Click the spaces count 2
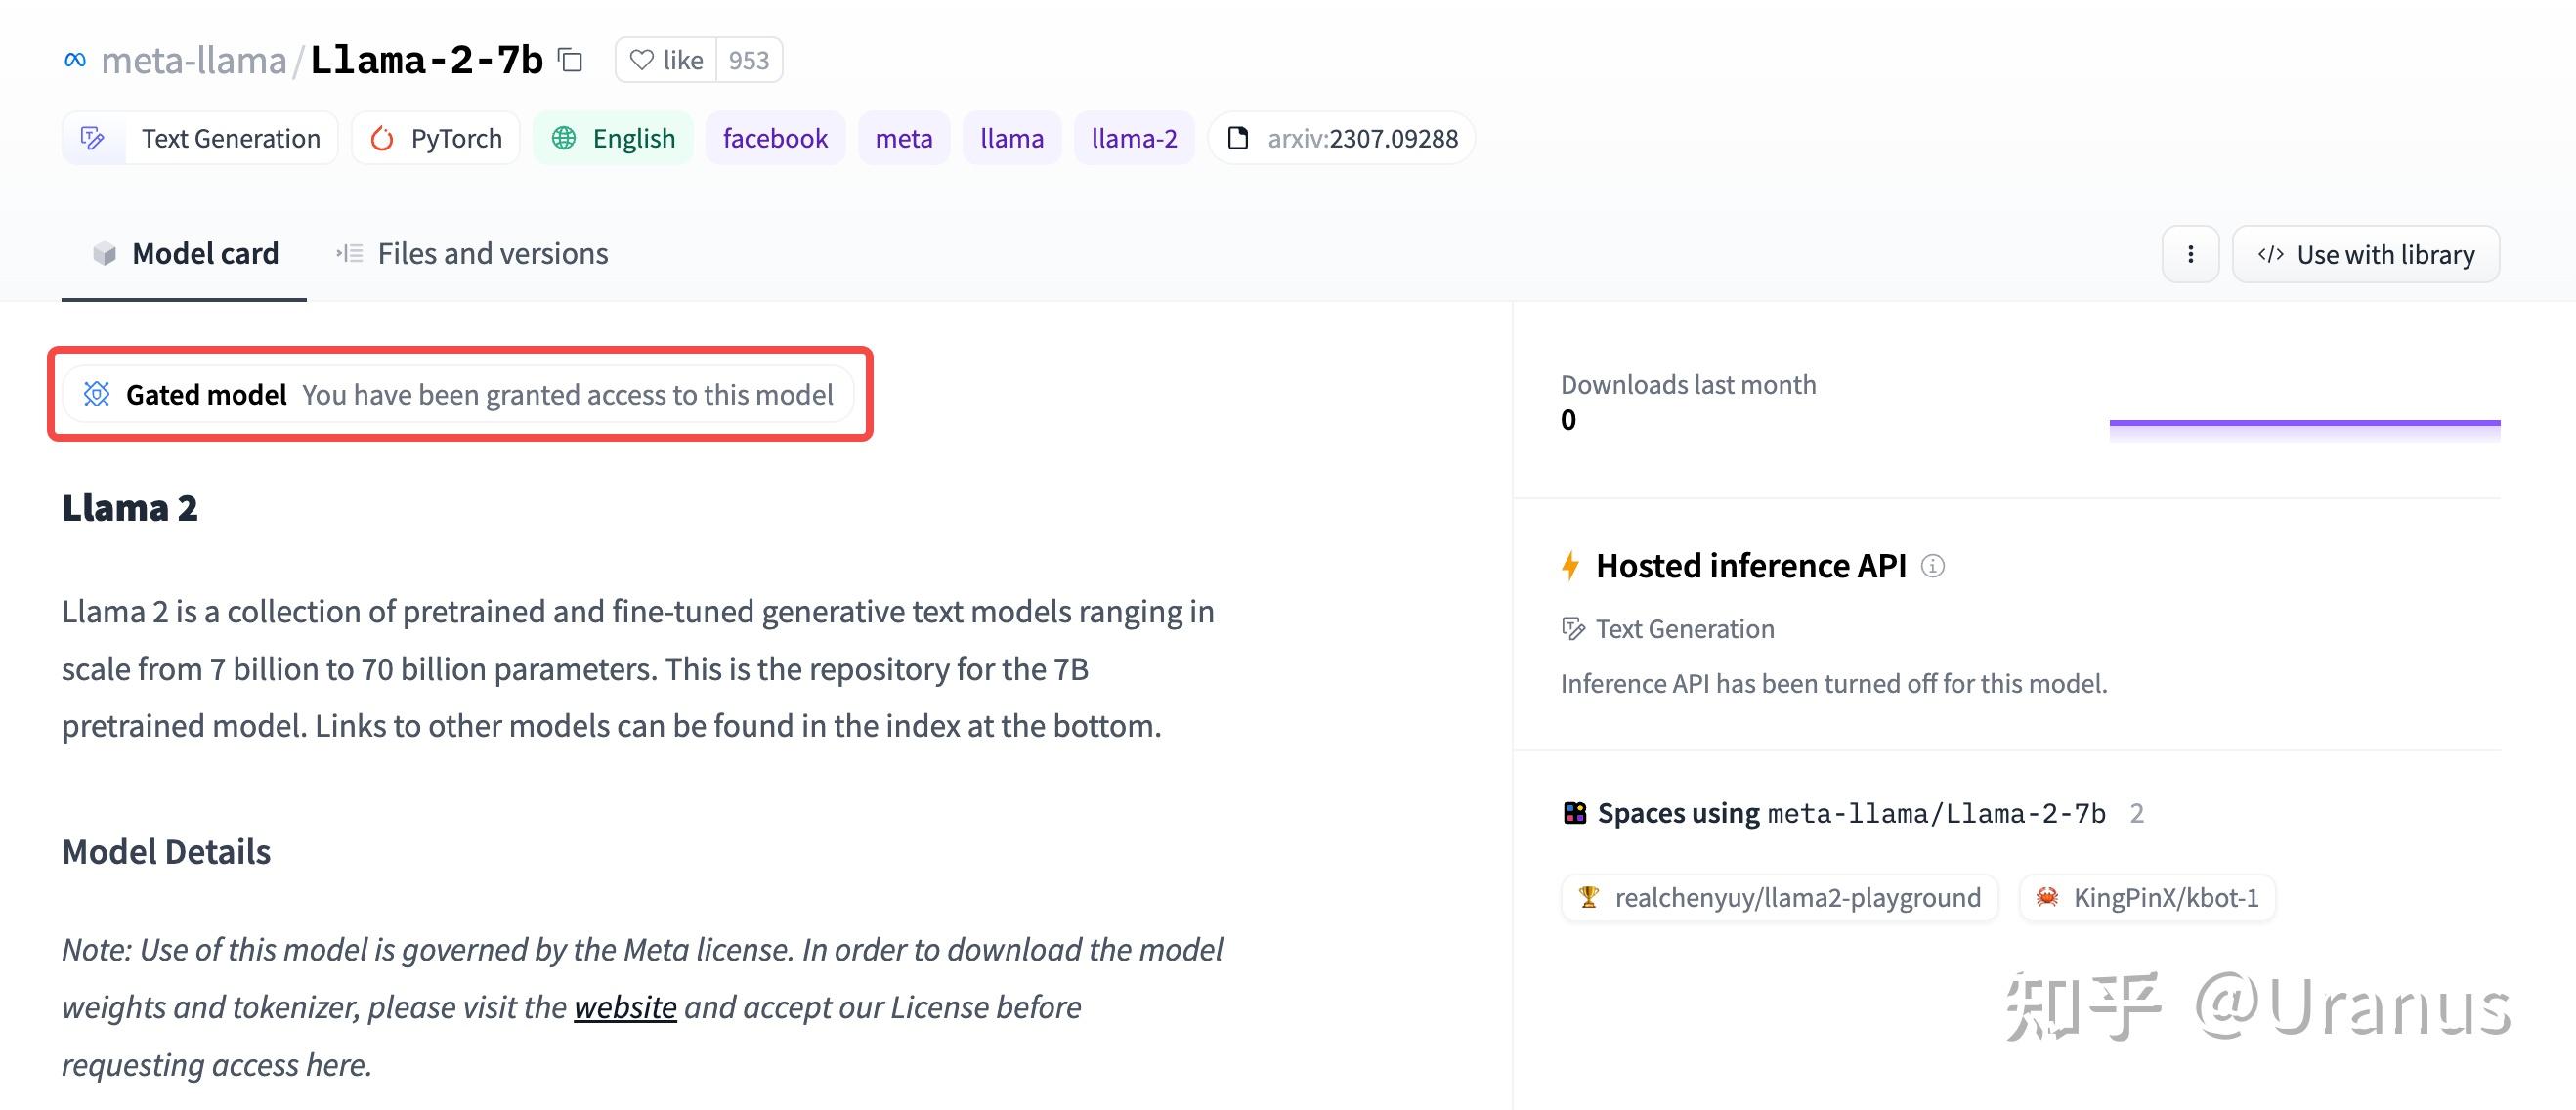The height and width of the screenshot is (1110, 2576). click(x=2137, y=813)
